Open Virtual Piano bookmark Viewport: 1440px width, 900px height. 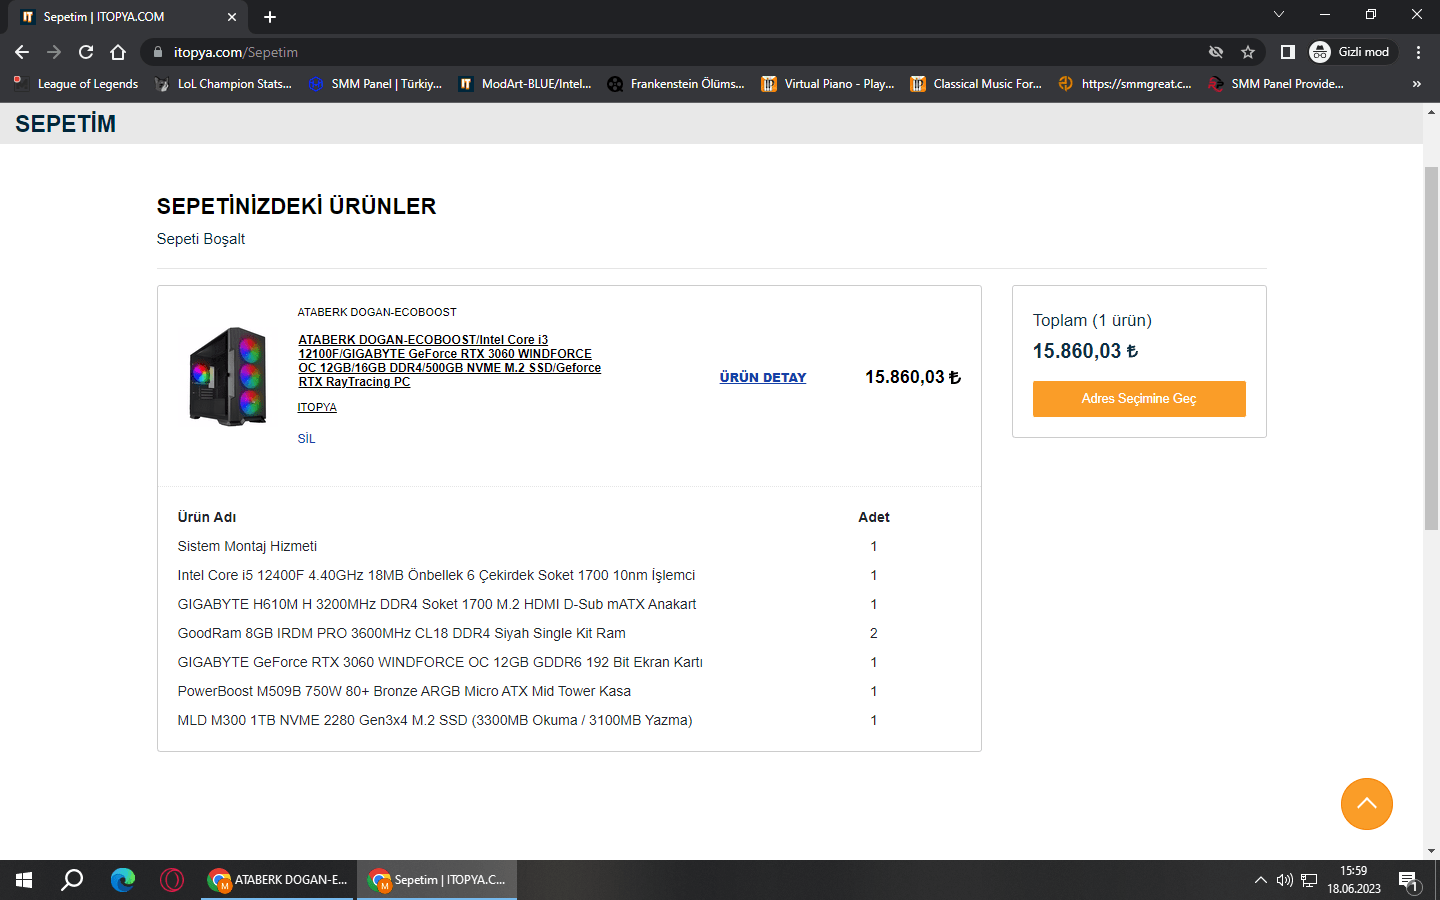pos(828,84)
